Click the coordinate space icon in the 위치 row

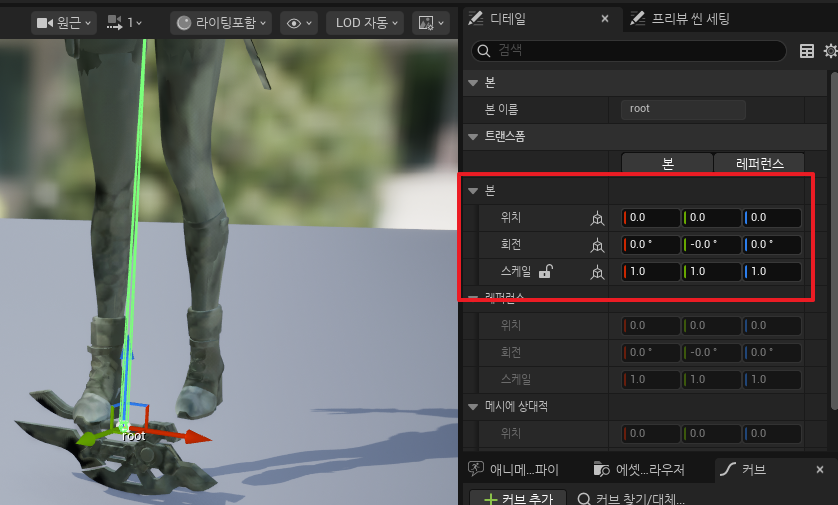597,218
